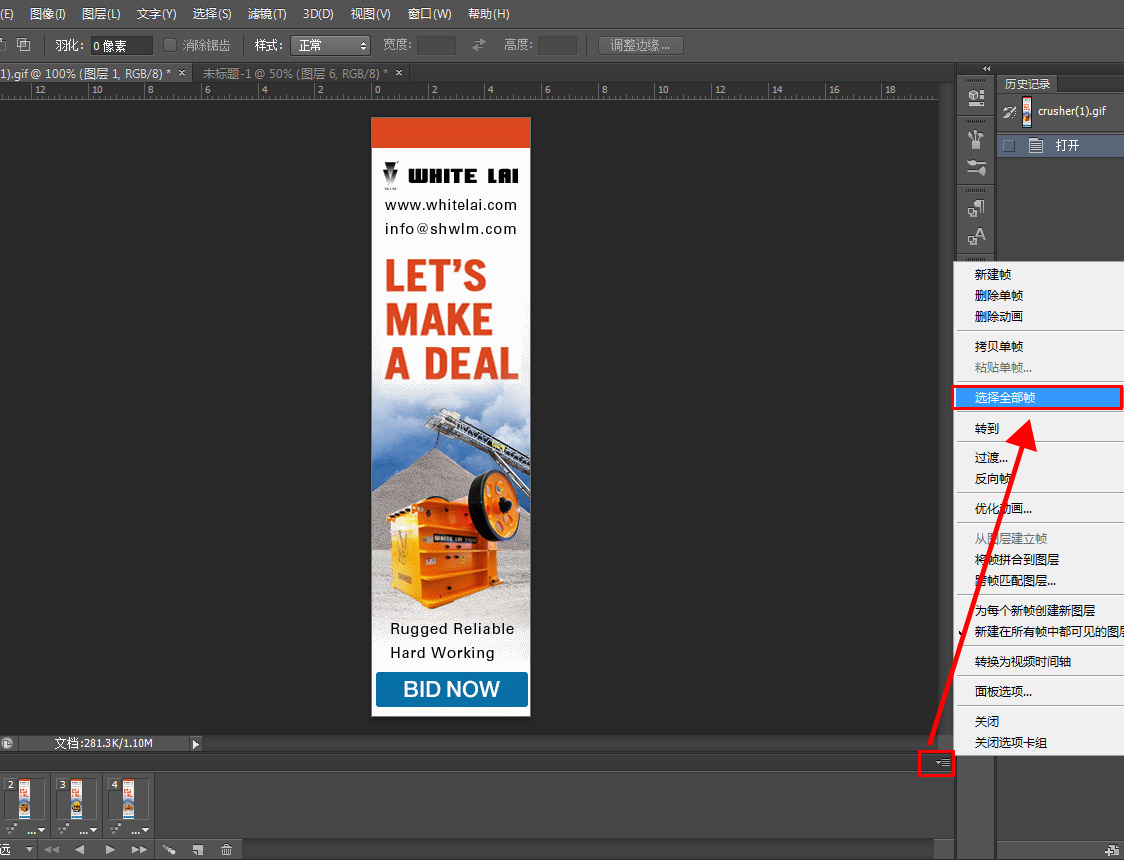Screen dimensions: 1124x860
Task: Click the 调整边缘... button
Action: pyautogui.click(x=640, y=46)
